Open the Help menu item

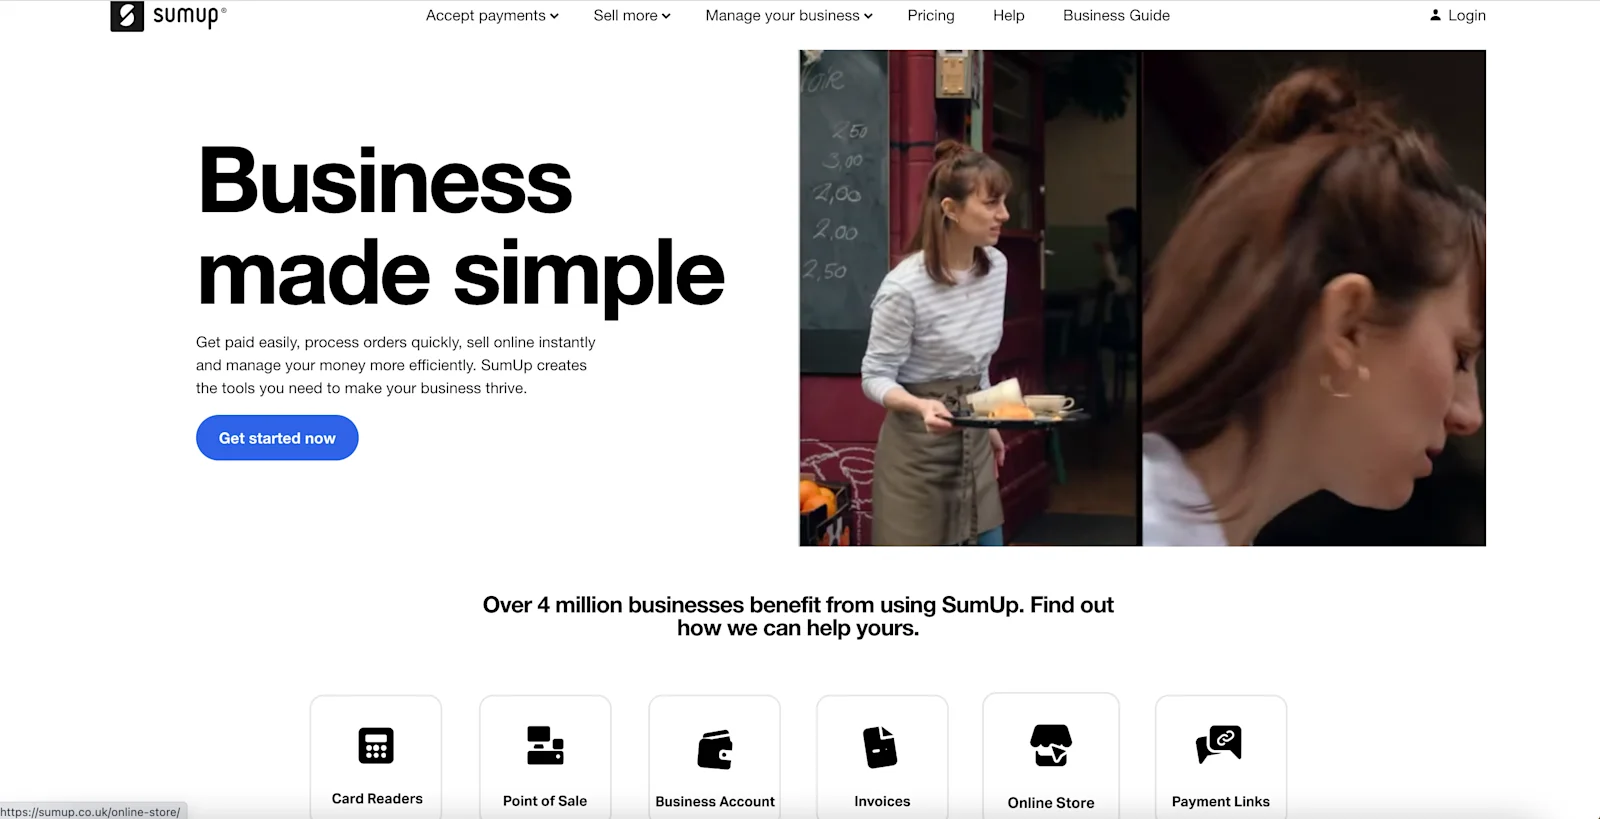(1009, 15)
